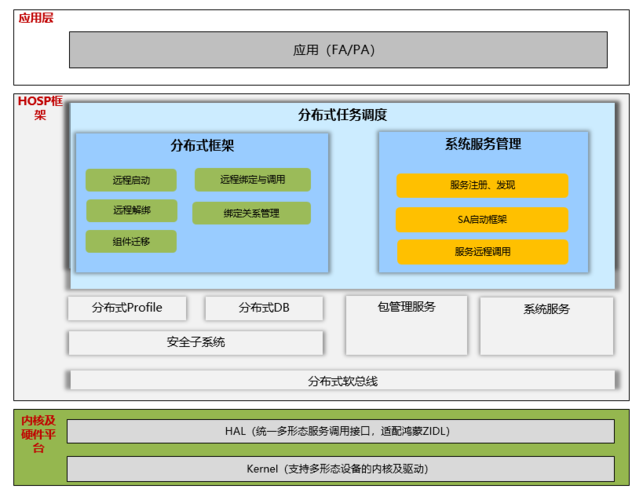
Task: Select the SA启动框架 yellow block
Action: [x=482, y=219]
